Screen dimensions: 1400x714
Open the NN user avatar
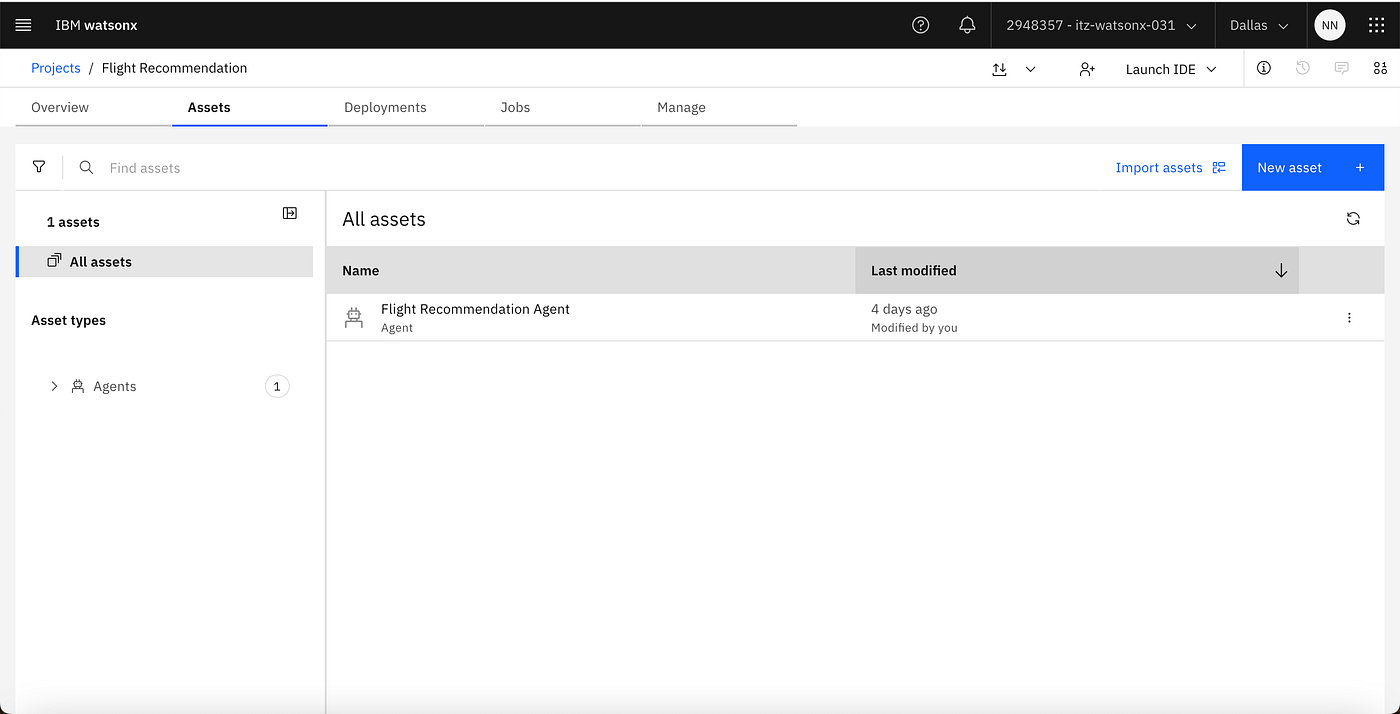[x=1330, y=25]
